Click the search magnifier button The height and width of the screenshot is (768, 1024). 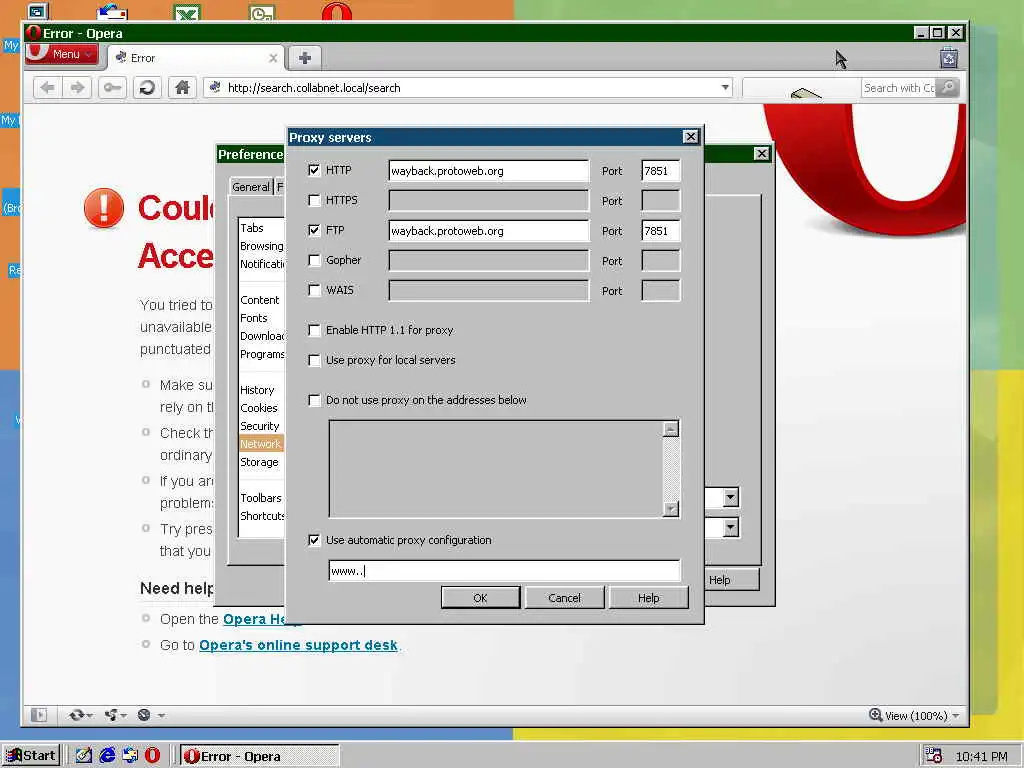(x=948, y=88)
